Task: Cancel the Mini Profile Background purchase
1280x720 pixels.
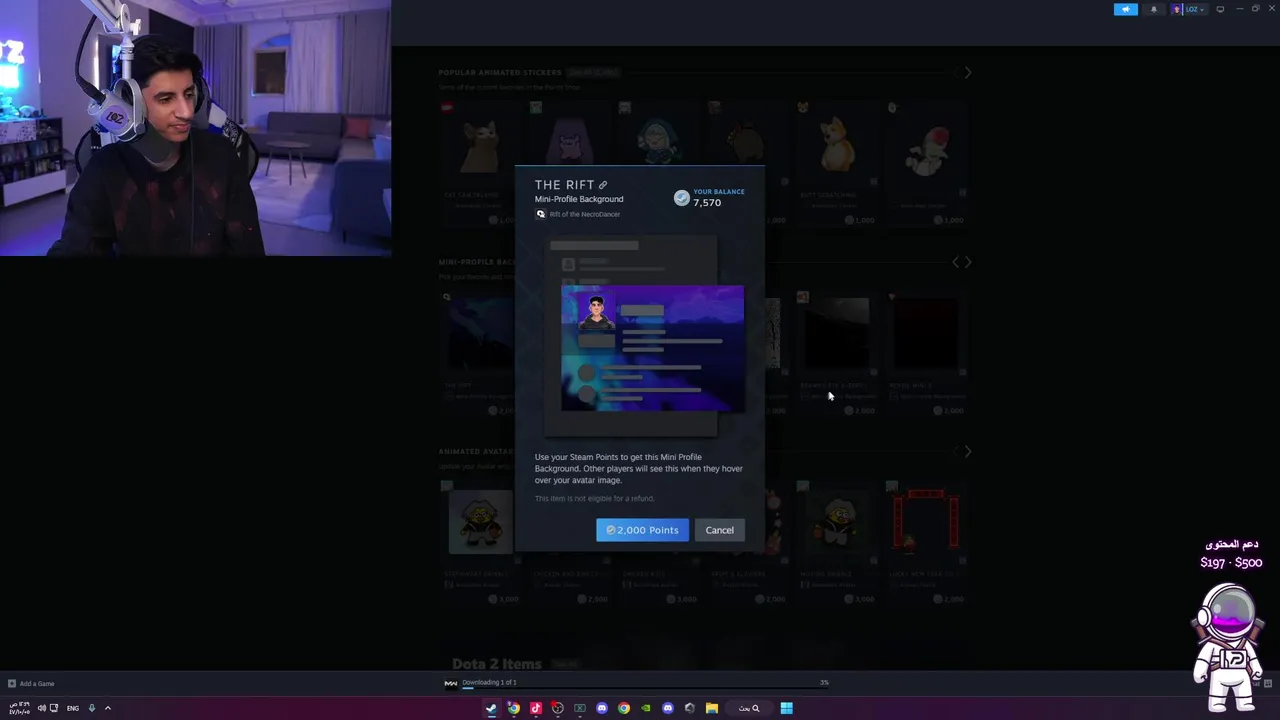Action: coord(719,530)
